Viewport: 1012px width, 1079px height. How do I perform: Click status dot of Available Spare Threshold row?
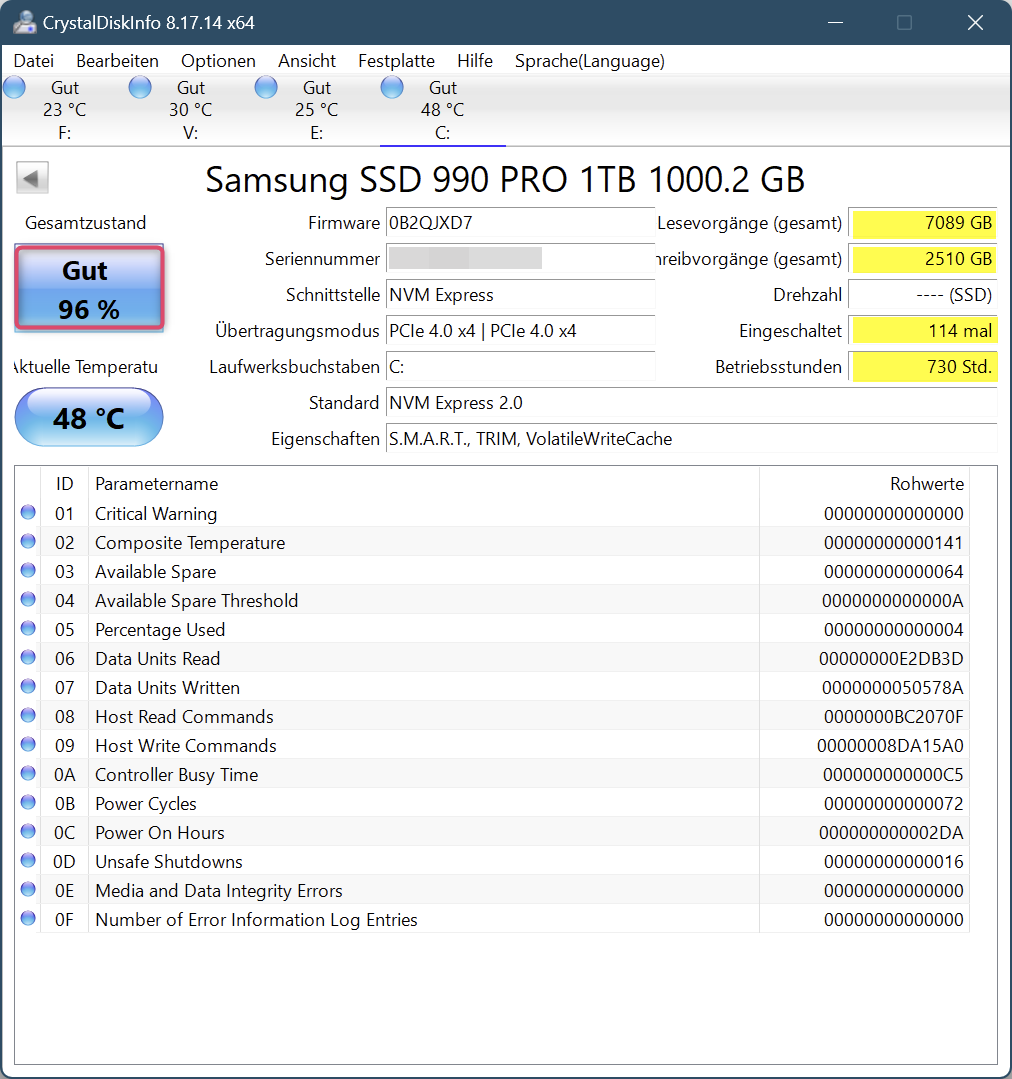coord(28,599)
